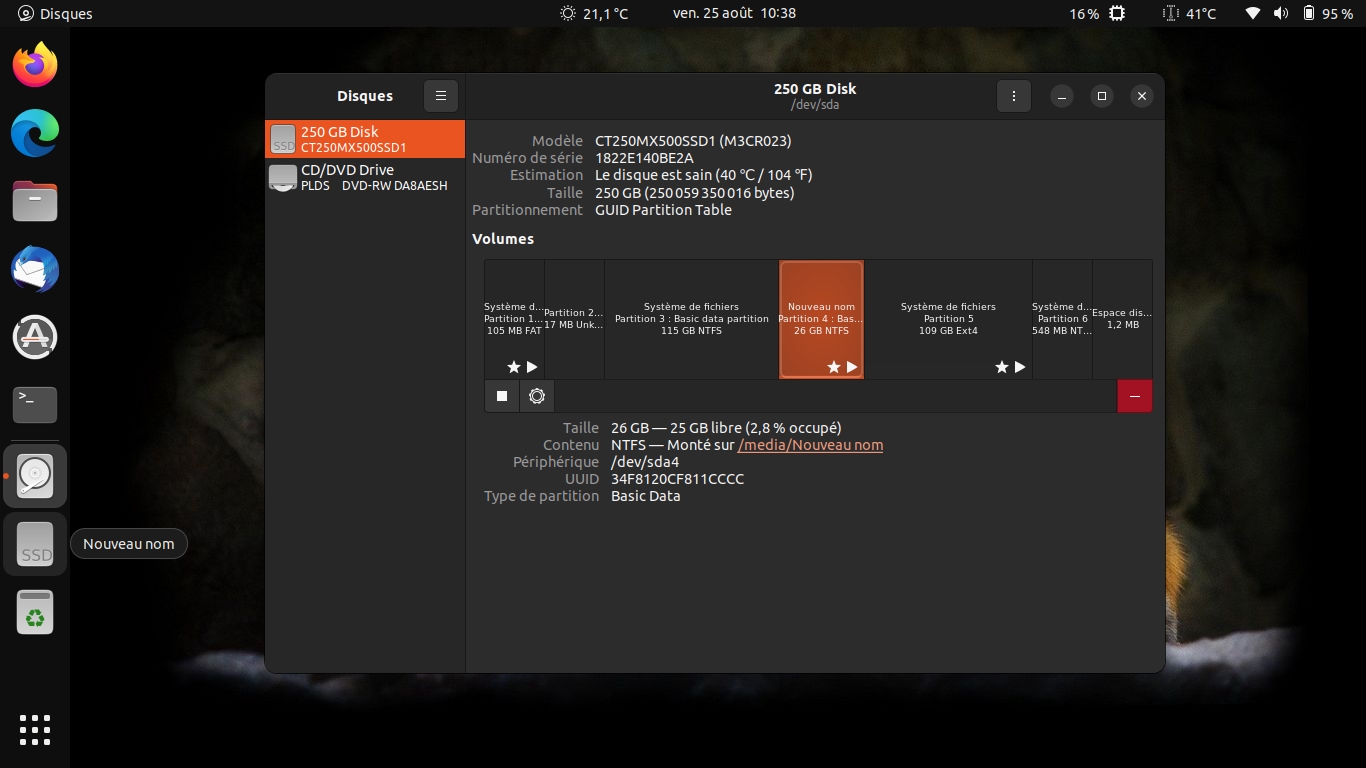Open the Wi-Fi network indicator
The width and height of the screenshot is (1366, 768).
[x=1253, y=13]
